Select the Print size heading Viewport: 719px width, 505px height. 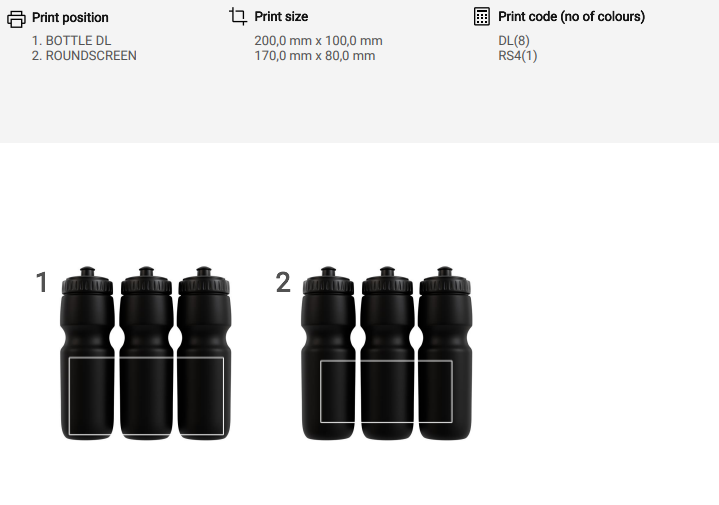pos(281,17)
